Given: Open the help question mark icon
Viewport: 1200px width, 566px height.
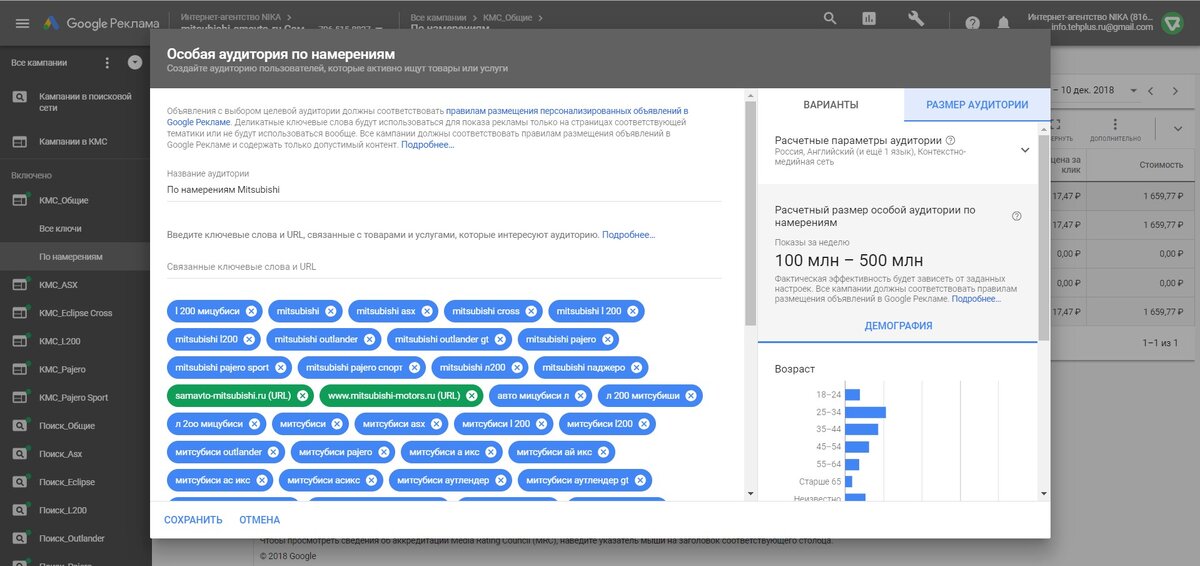Looking at the screenshot, I should pyautogui.click(x=973, y=23).
